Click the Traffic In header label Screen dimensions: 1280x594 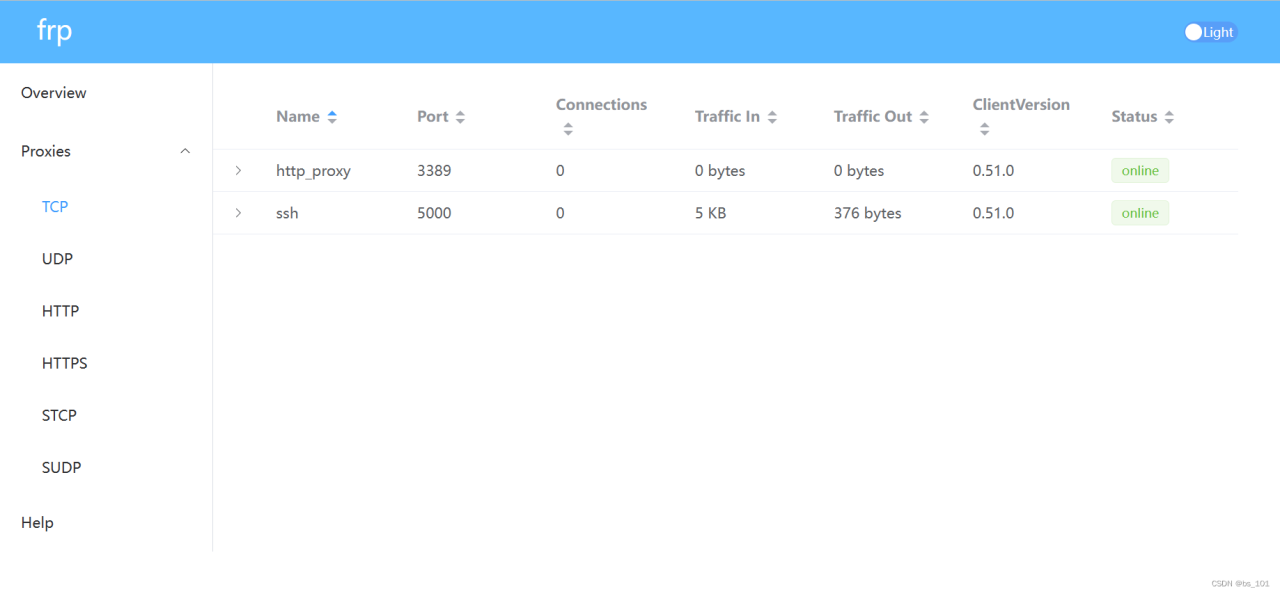727,117
